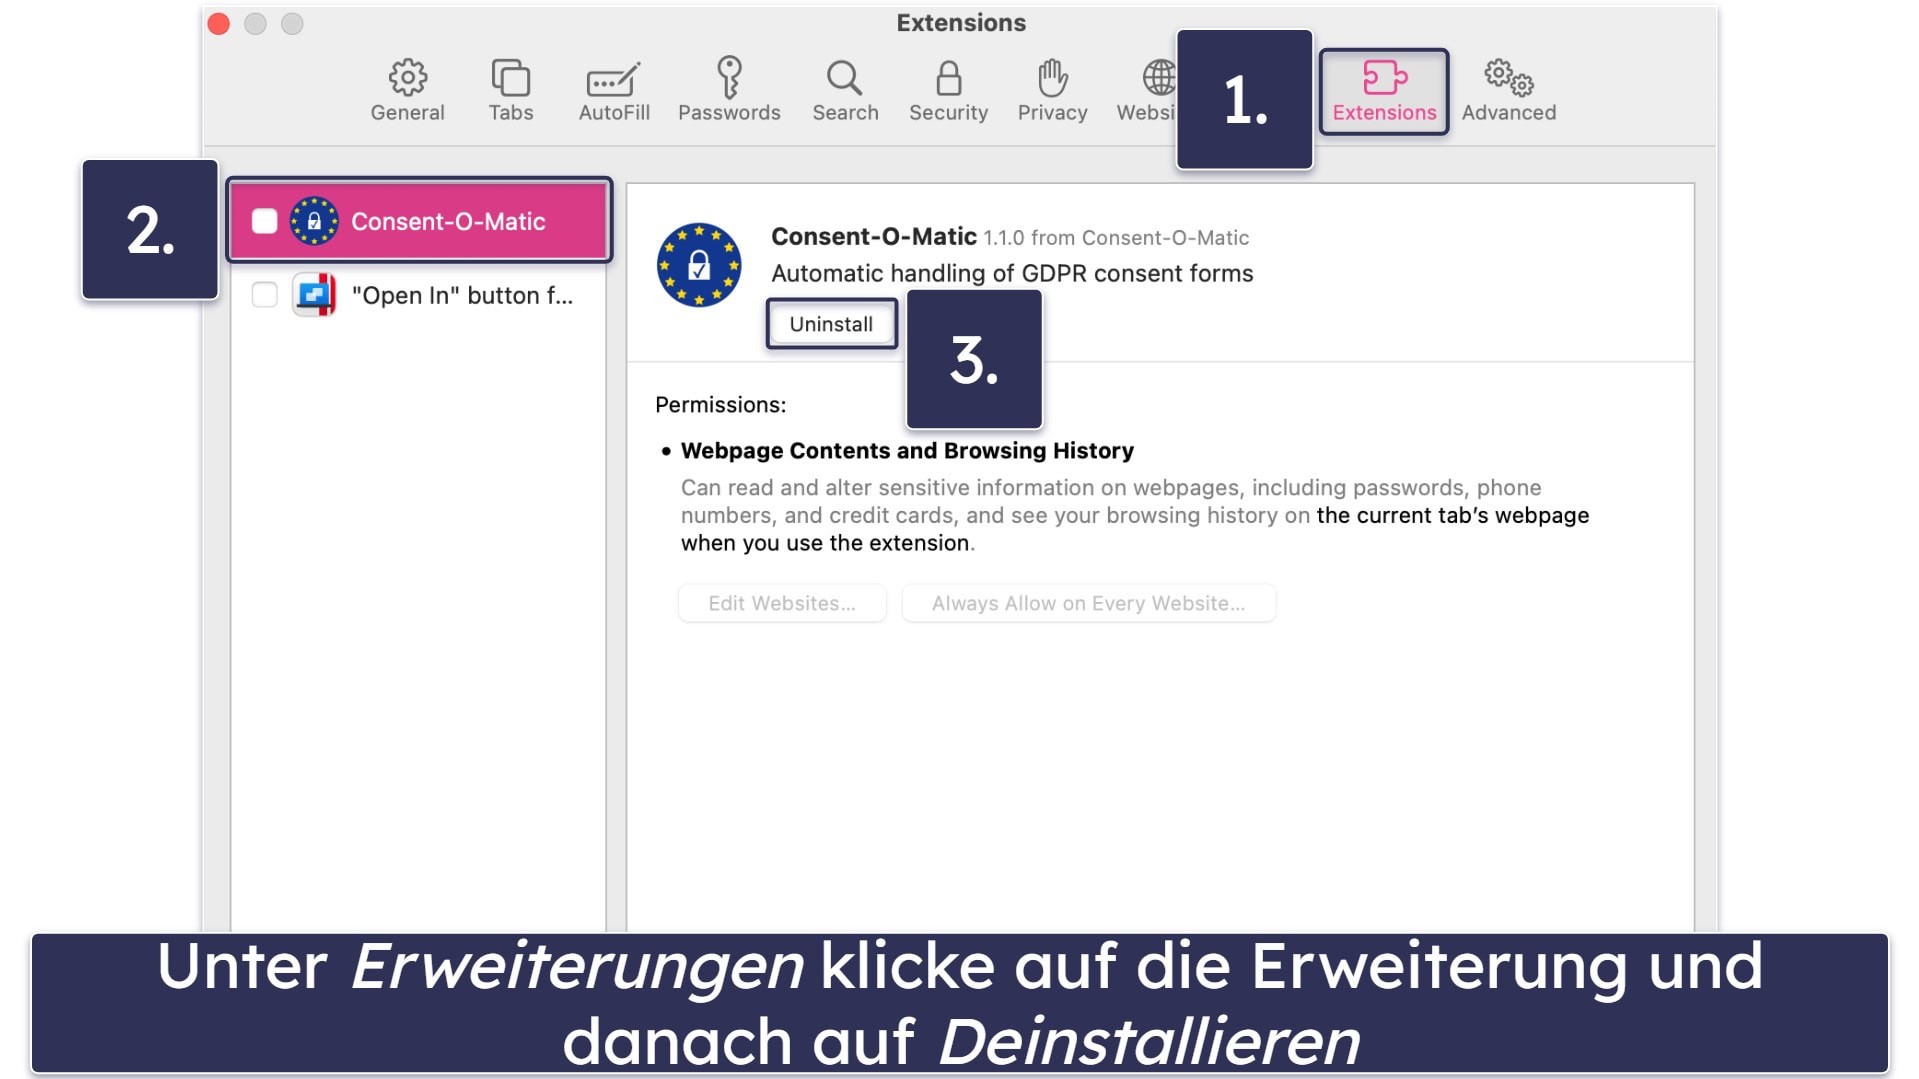
Task: Open the Passwords preferences tab
Action: 729,90
